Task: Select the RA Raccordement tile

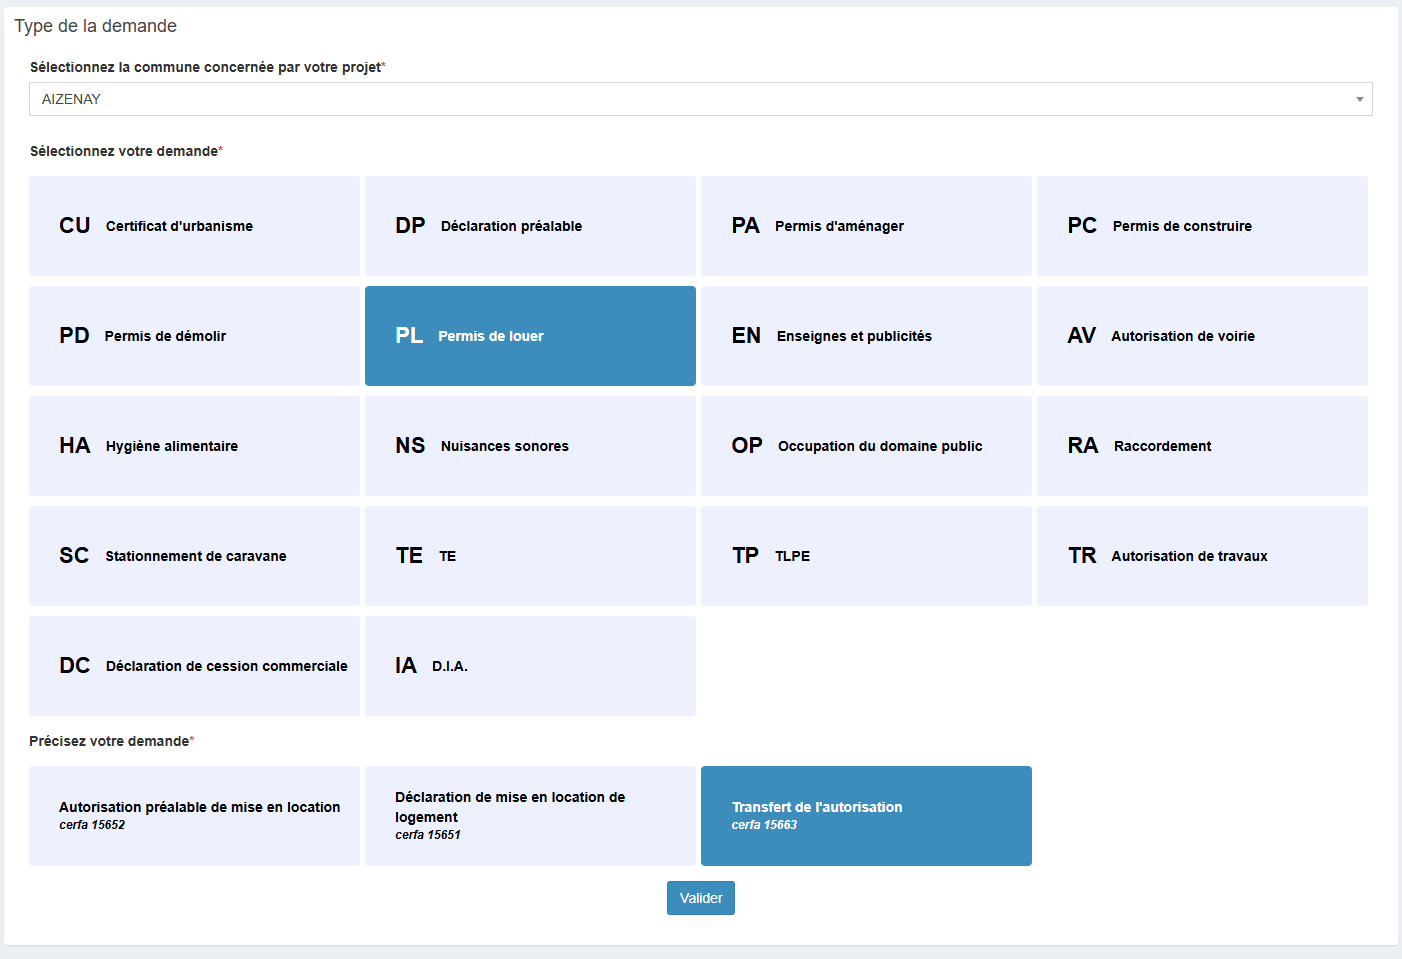Action: (x=1202, y=446)
